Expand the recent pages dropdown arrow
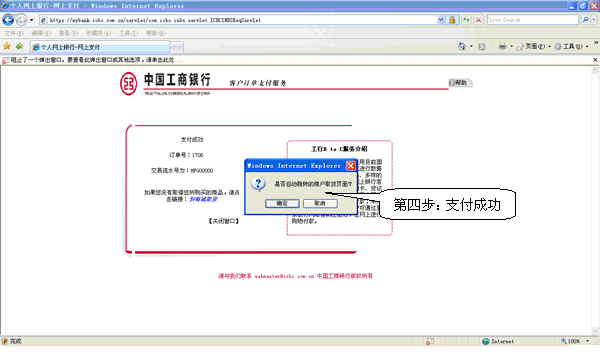The width and height of the screenshot is (600, 360). click(x=32, y=20)
